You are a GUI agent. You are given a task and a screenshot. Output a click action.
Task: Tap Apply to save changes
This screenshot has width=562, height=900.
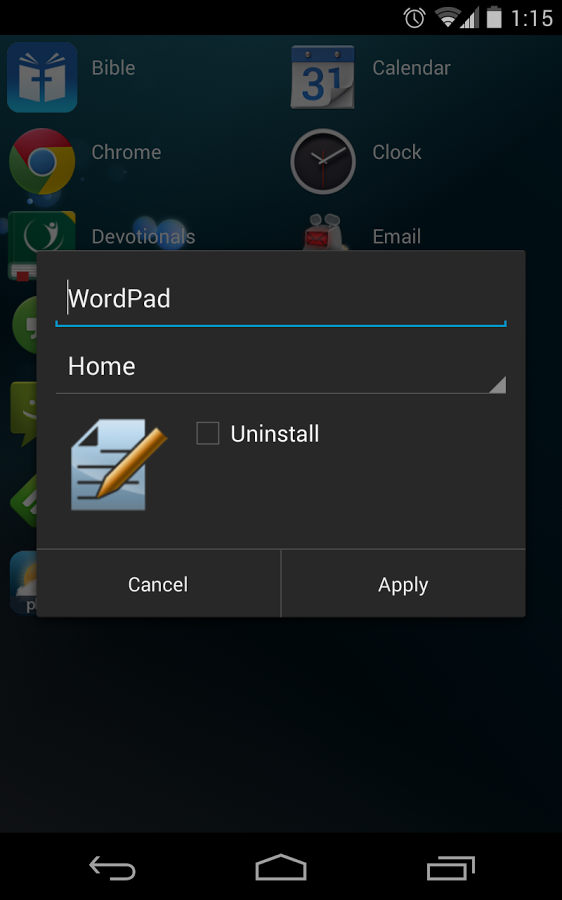[x=403, y=584]
